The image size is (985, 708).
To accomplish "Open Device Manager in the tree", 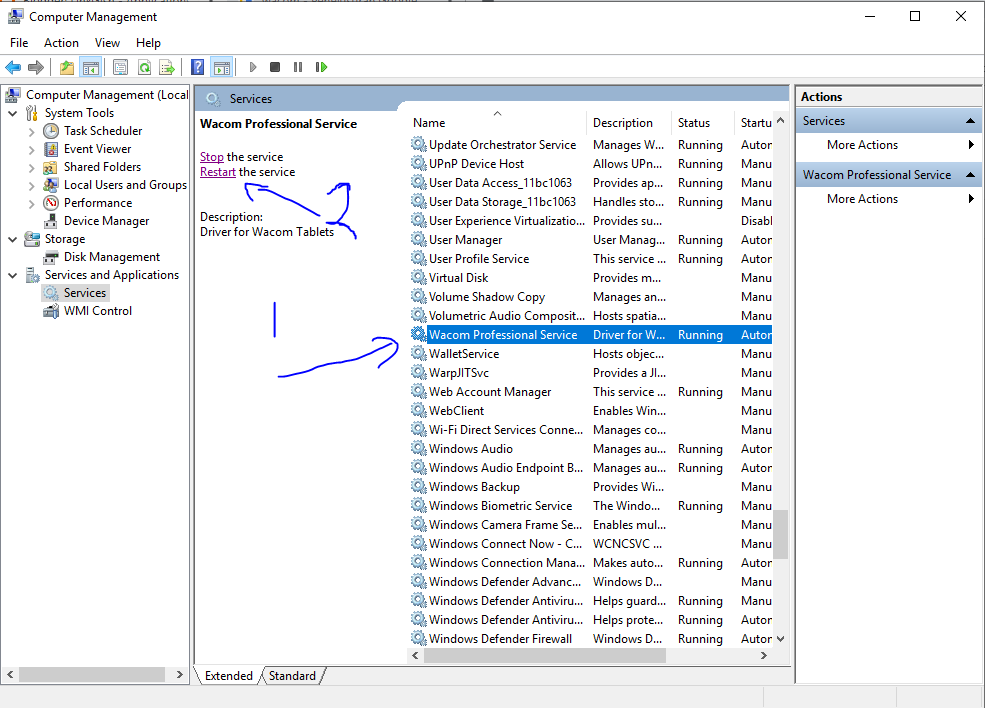I will point(106,221).
